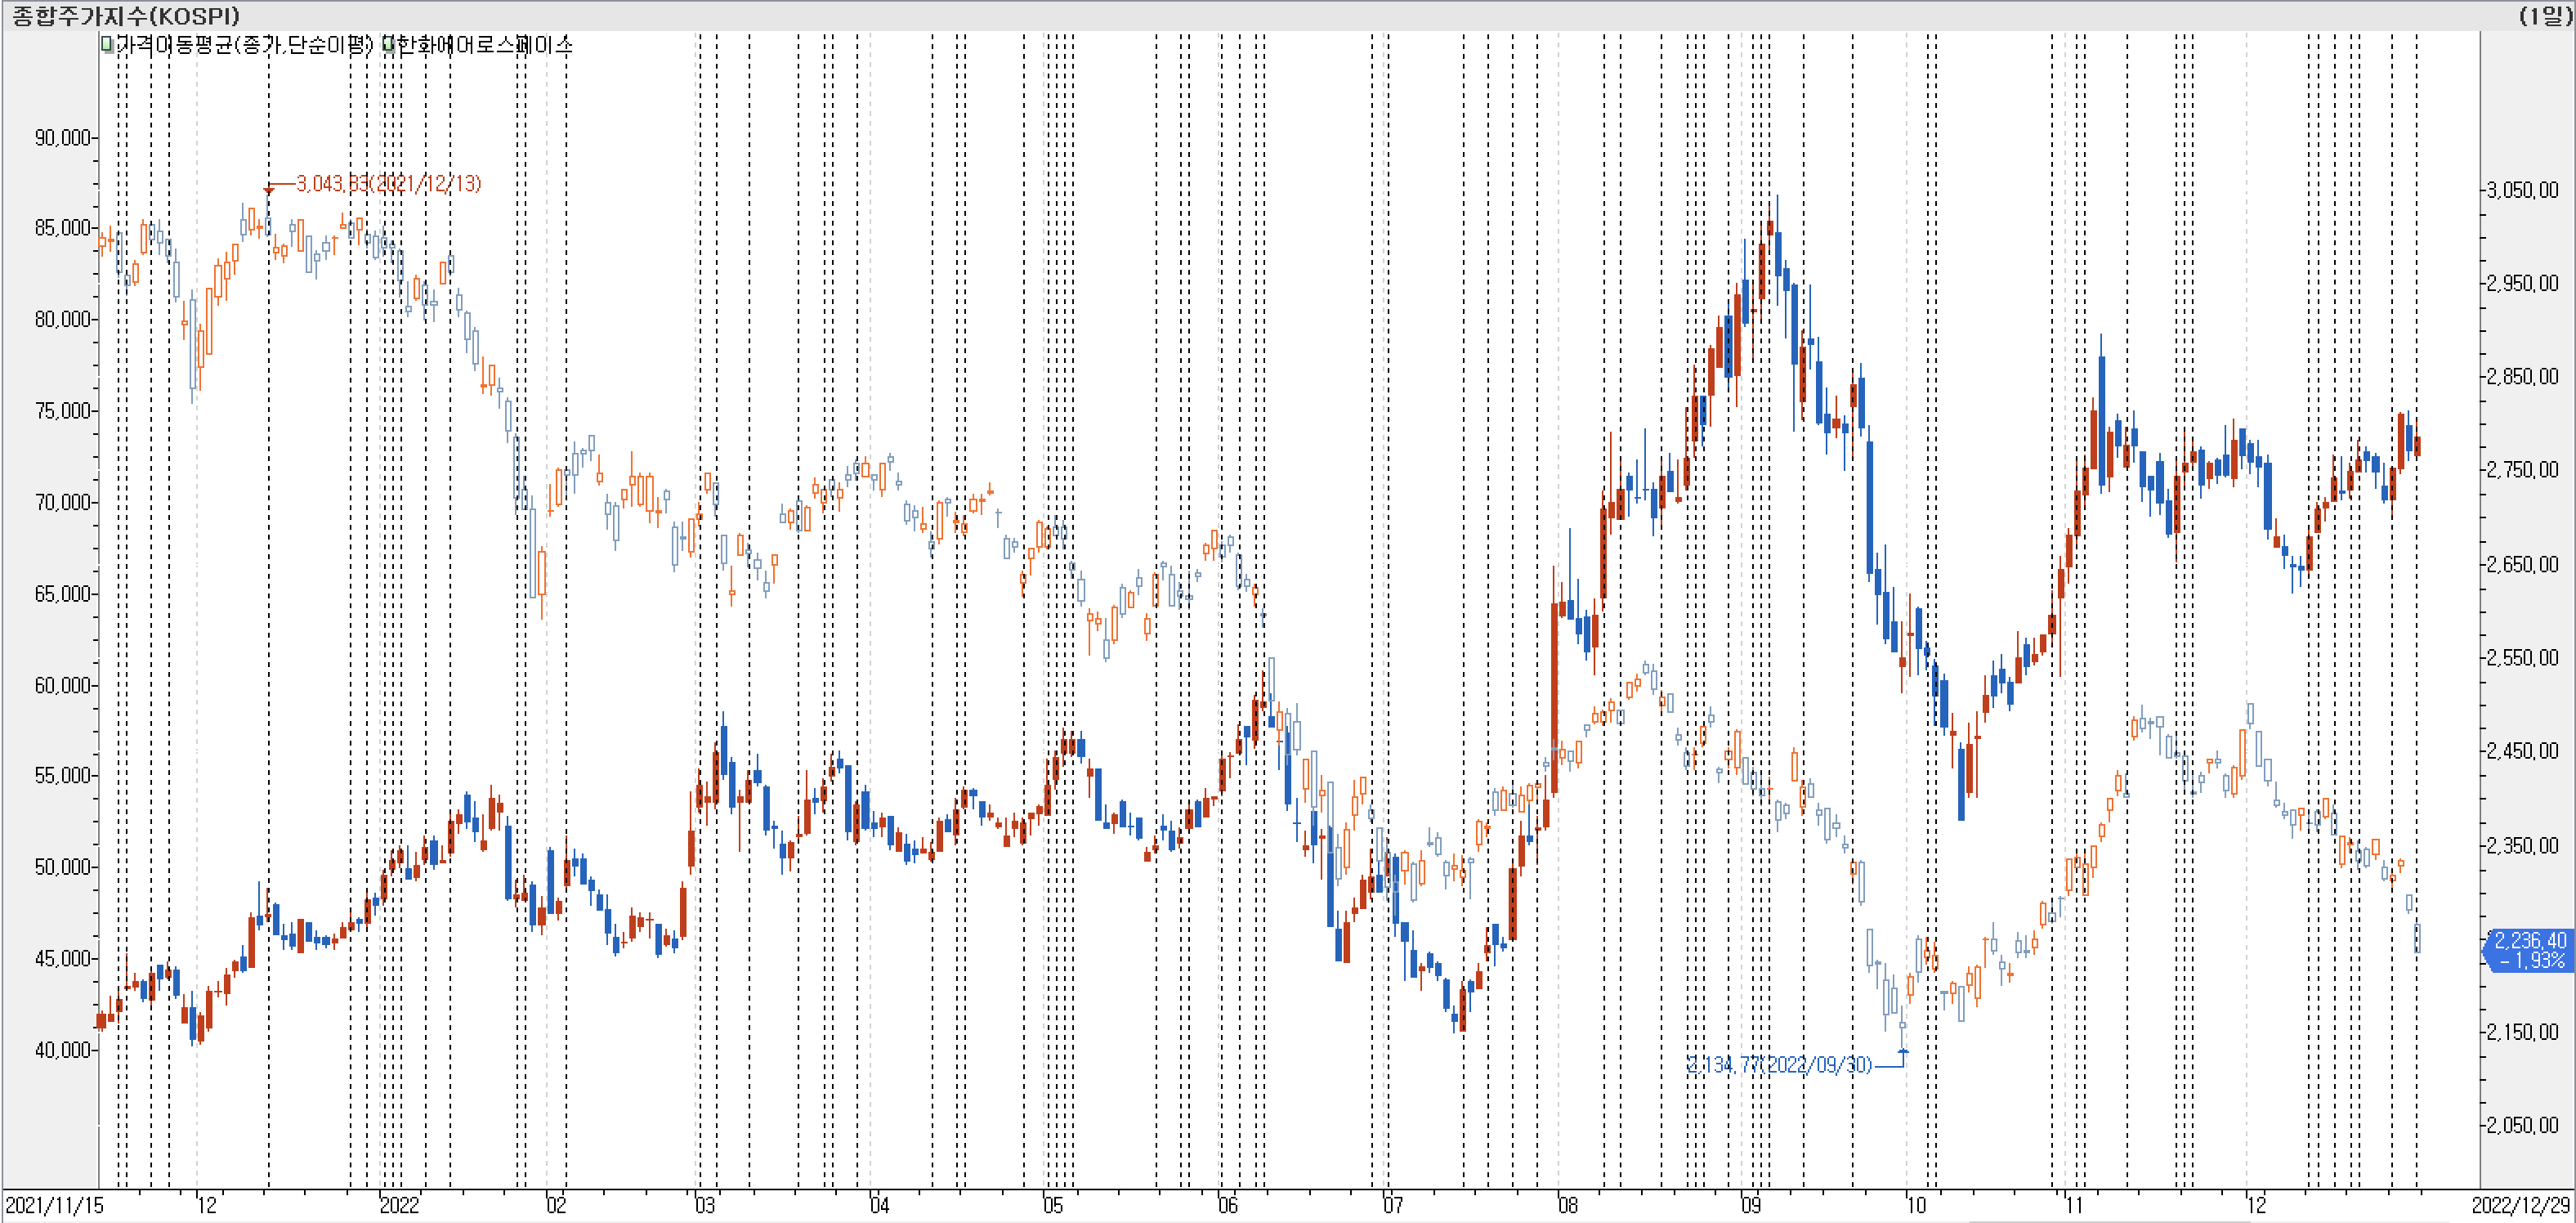Select the 가격이동평균(종가,단순이평) legend label

[x=244, y=44]
